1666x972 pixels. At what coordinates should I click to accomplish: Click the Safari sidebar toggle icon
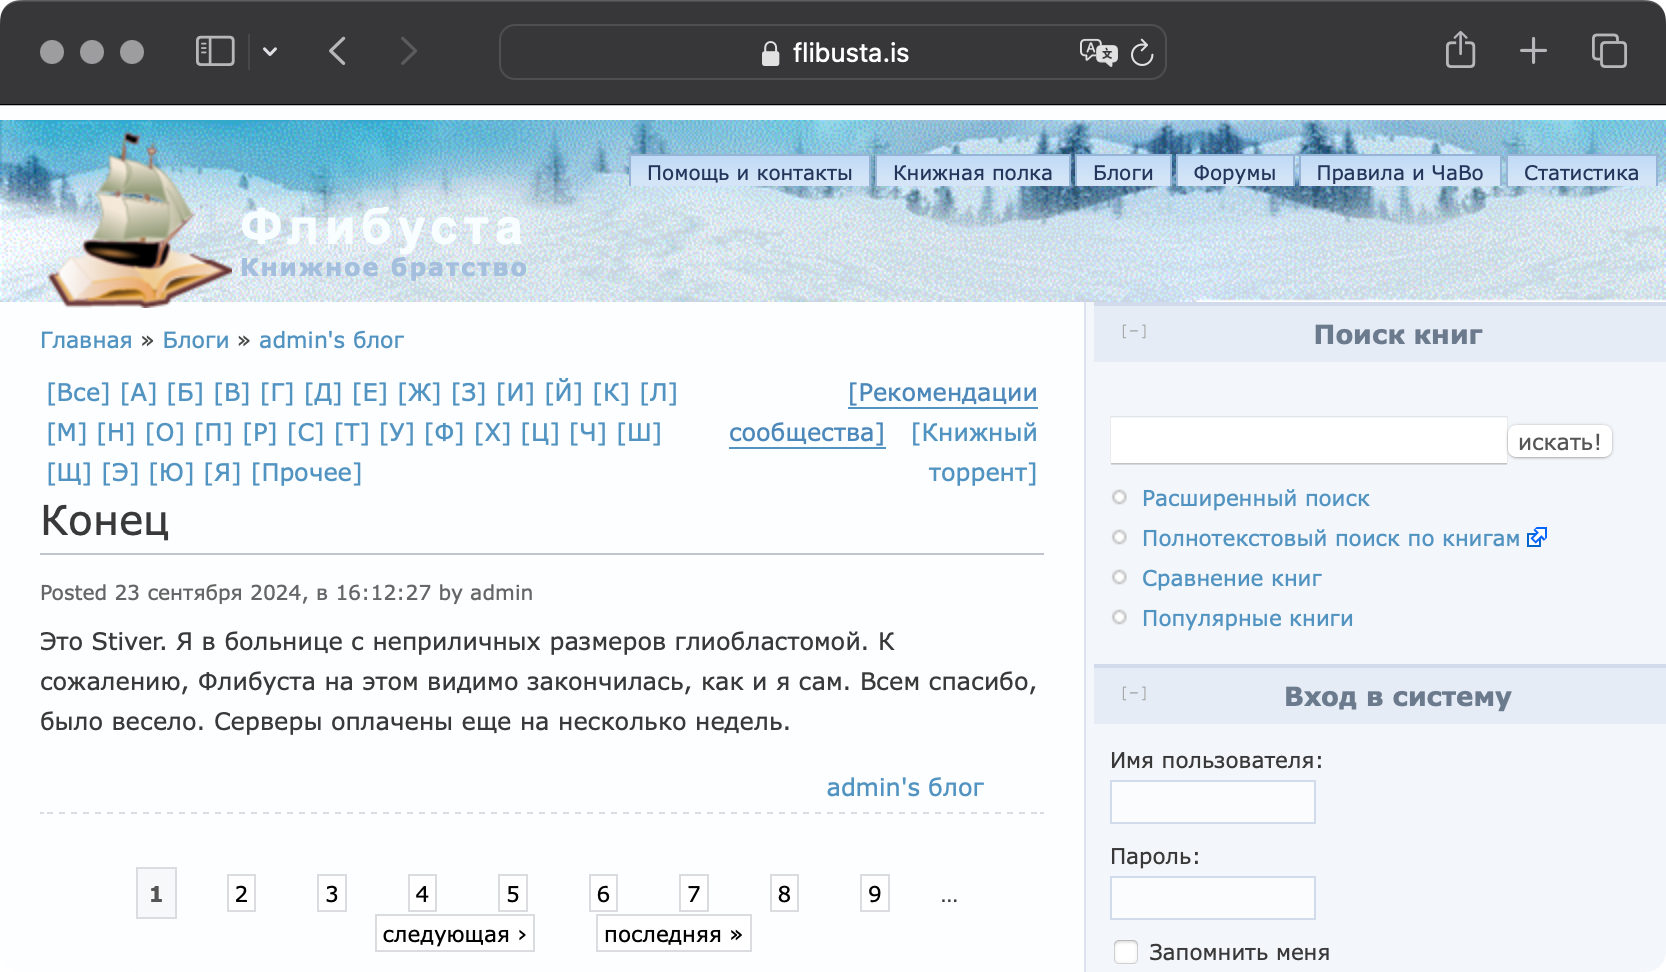tap(215, 51)
